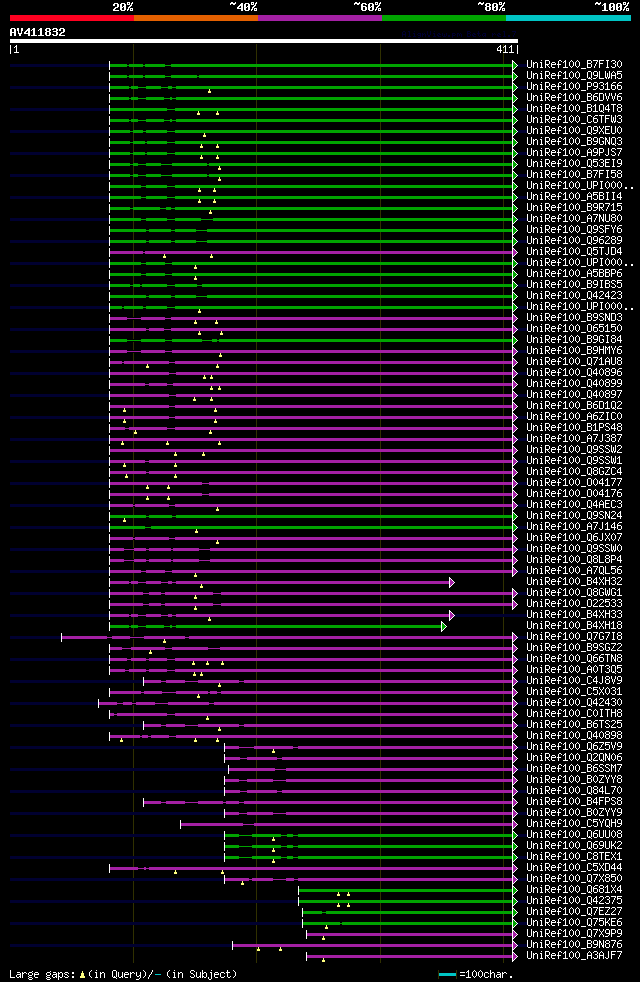
Task: Open hit UniRef100_Q42423
Action: click(574, 296)
